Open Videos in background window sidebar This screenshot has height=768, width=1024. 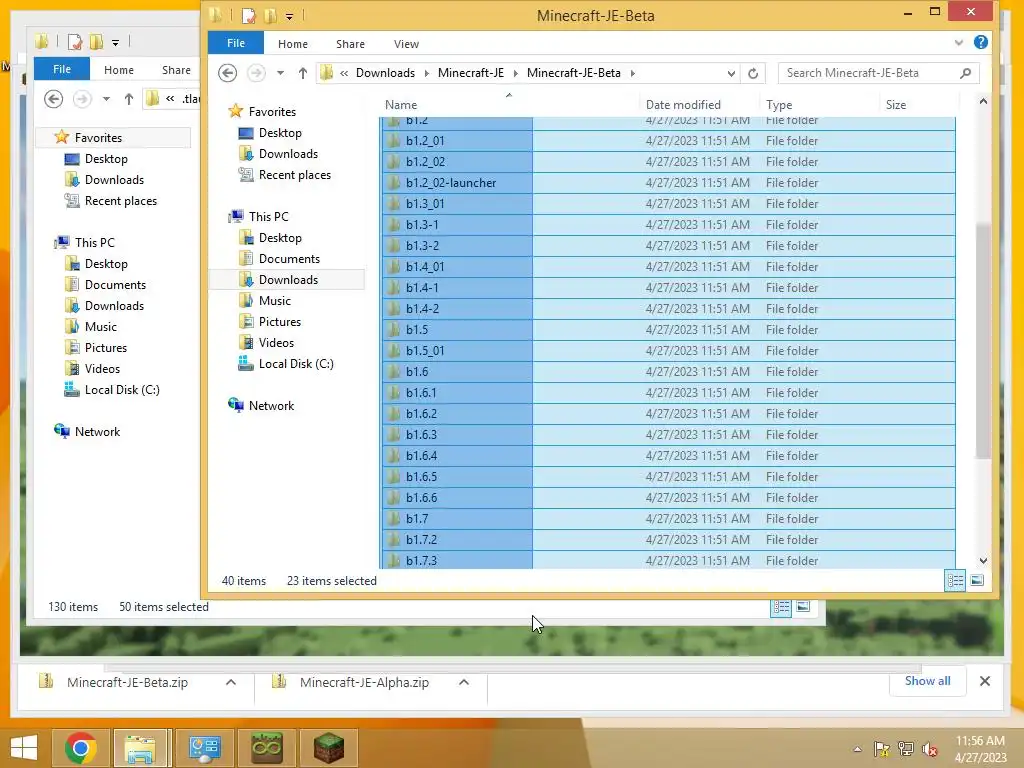pyautogui.click(x=93, y=369)
